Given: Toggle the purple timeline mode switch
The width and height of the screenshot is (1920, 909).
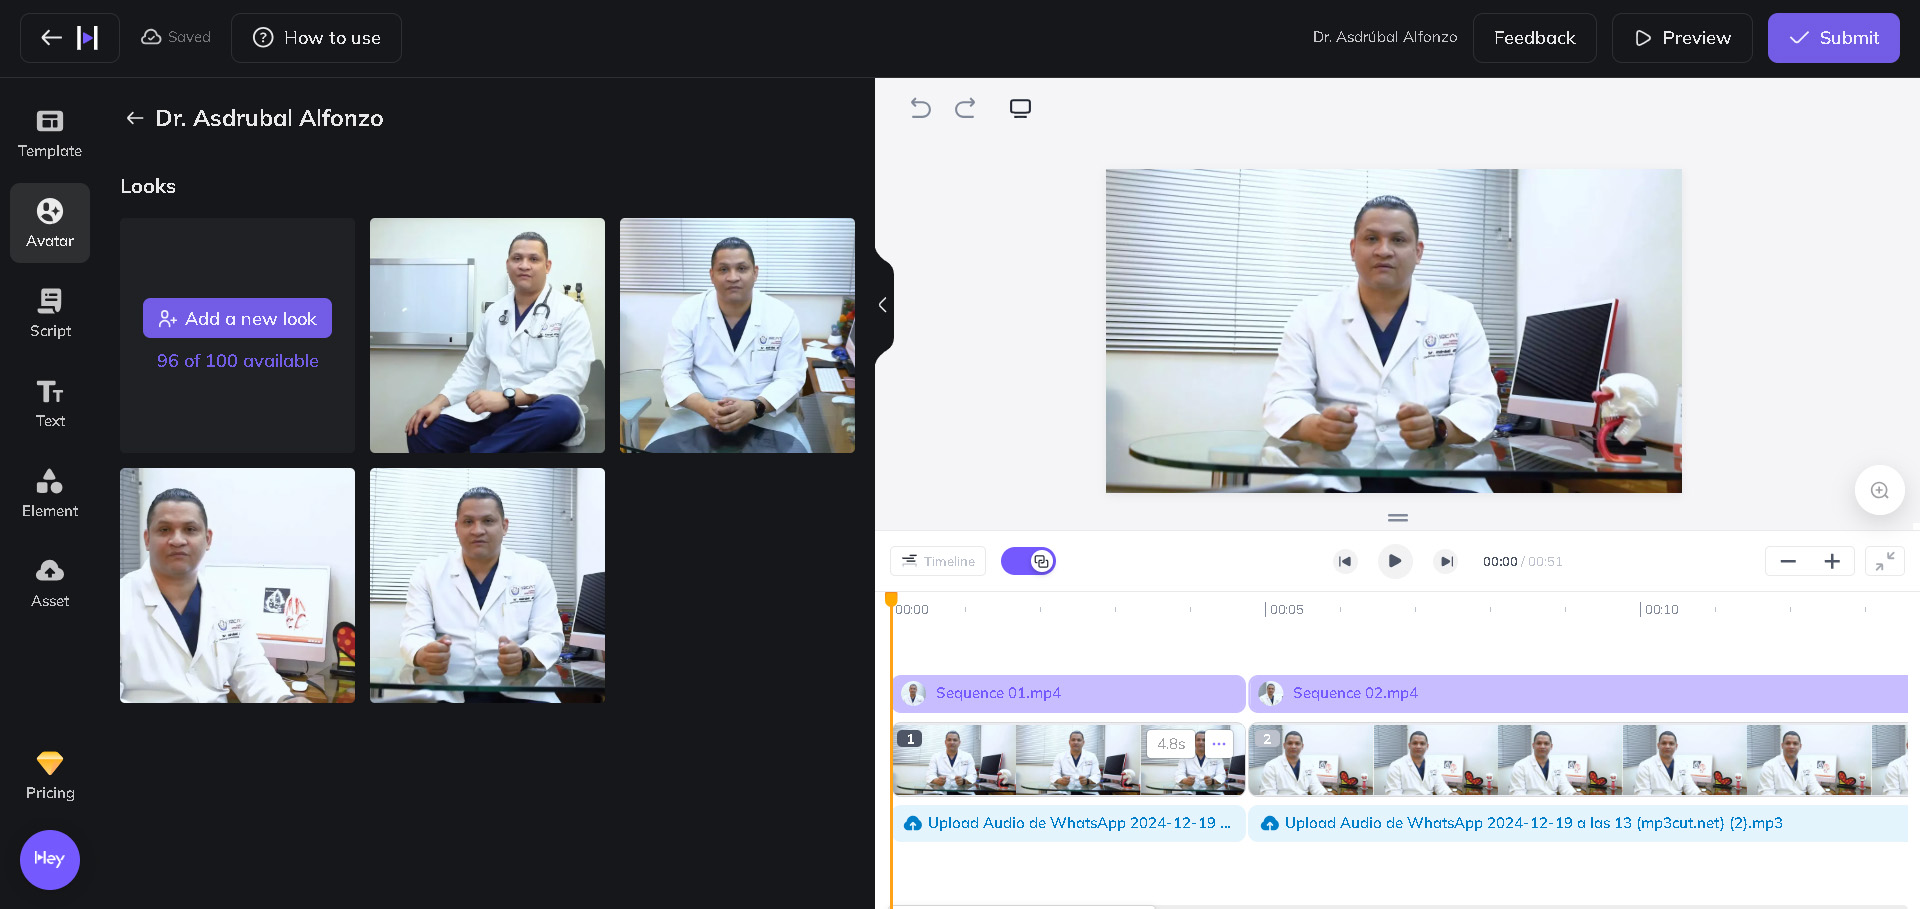Looking at the screenshot, I should pos(1028,561).
